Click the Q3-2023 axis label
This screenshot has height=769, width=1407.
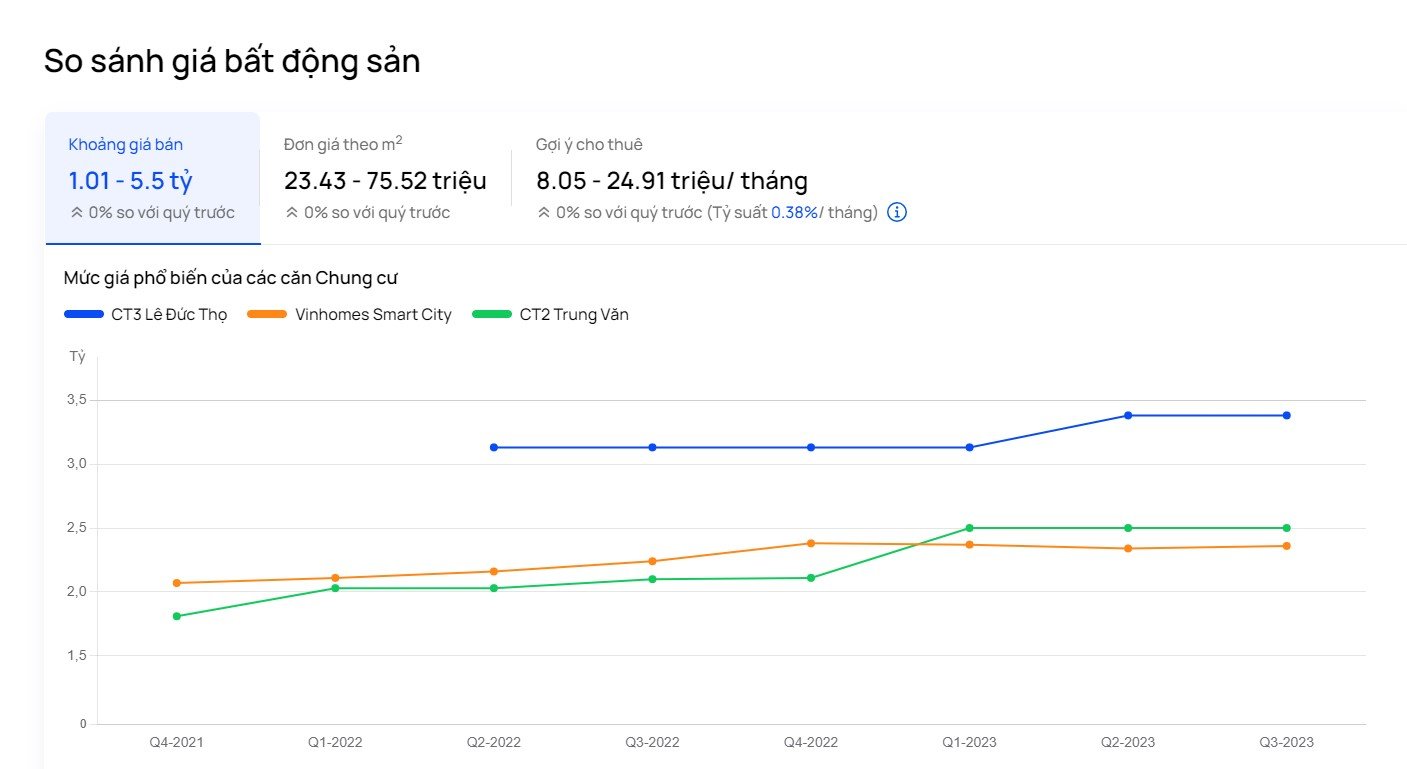coord(1286,742)
